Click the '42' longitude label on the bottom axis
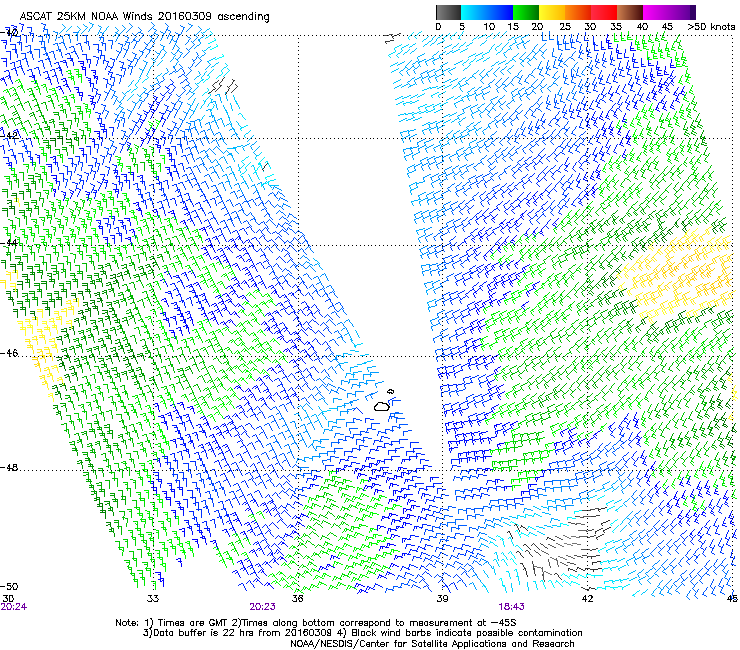 click(587, 598)
